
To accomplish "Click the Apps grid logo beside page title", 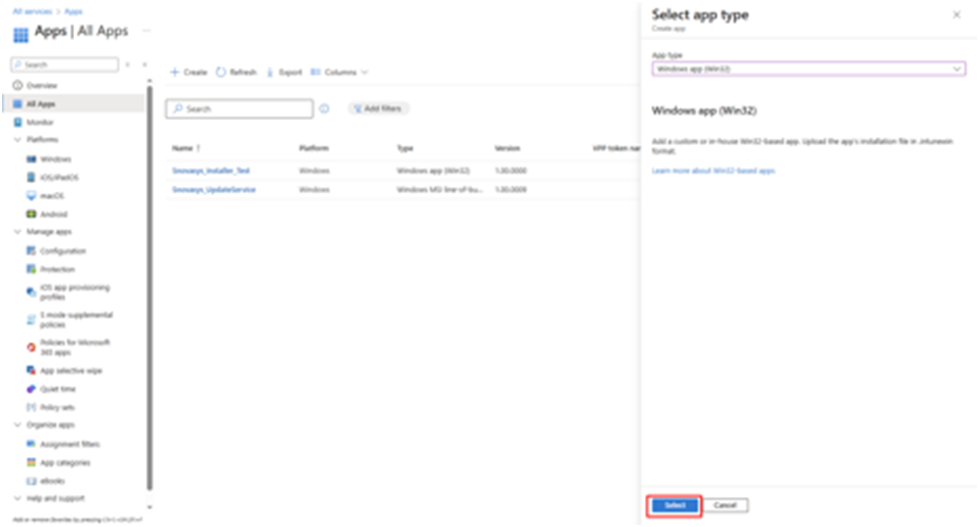I will (21, 35).
